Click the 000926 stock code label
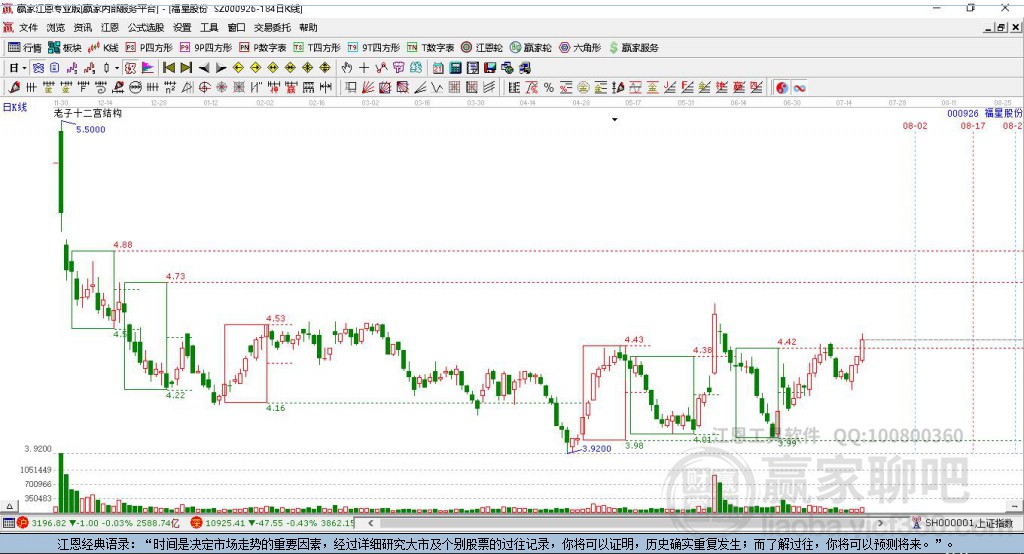This screenshot has height=554, width=1024. (963, 114)
